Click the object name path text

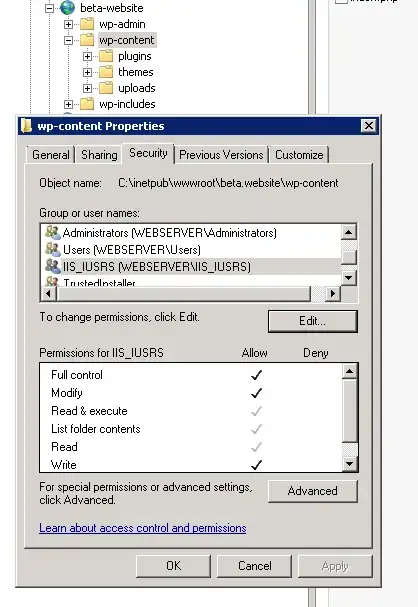(228, 183)
